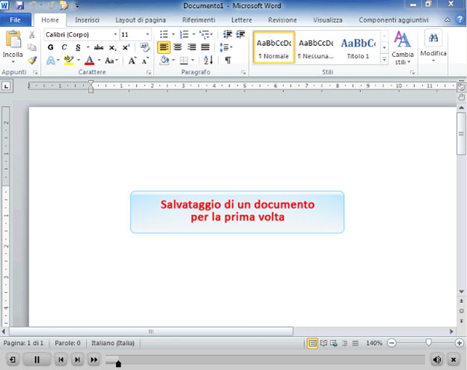This screenshot has height=370, width=467.
Task: Click the zoom slider handle
Action: point(429,342)
